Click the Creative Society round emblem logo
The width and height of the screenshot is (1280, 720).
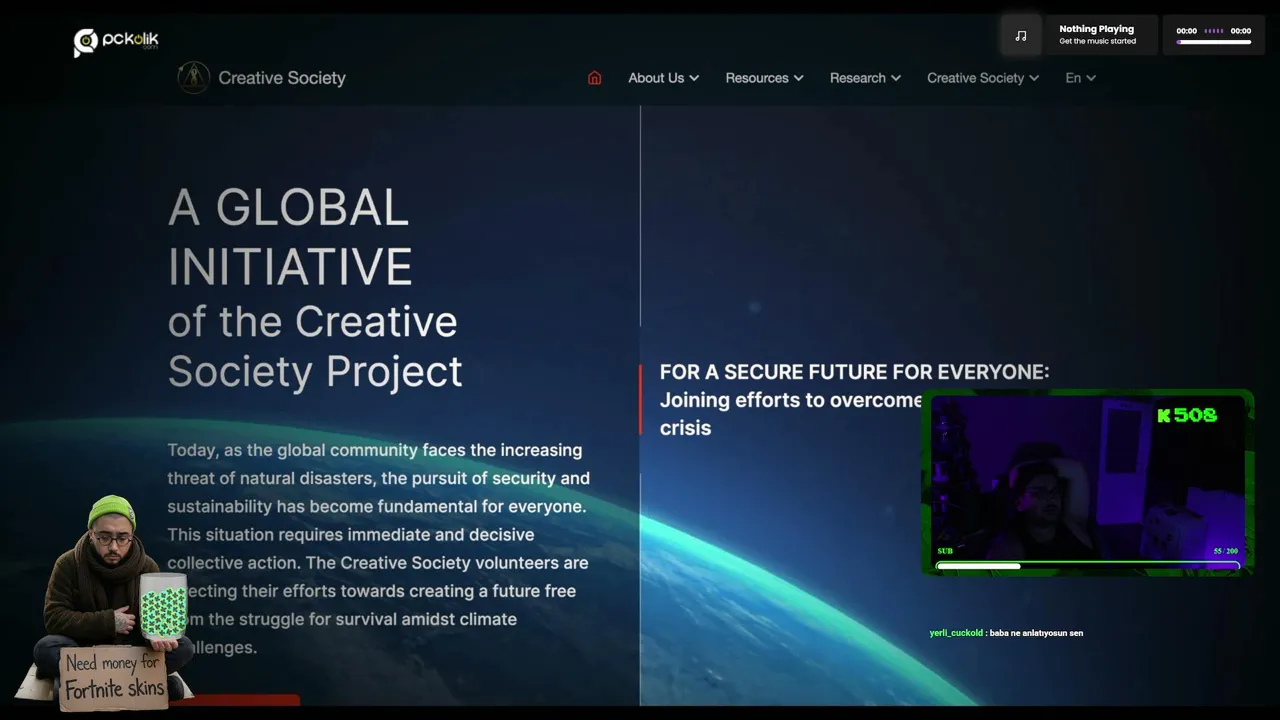tap(193, 77)
